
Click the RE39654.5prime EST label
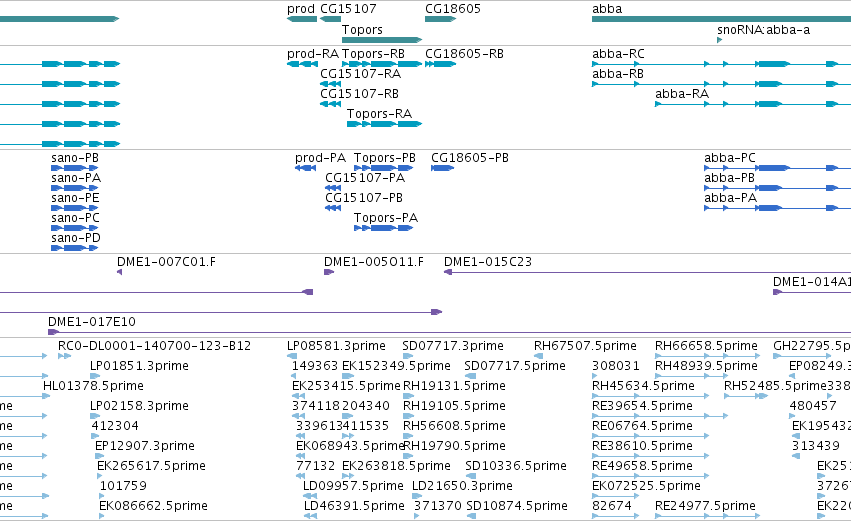[x=642, y=407]
